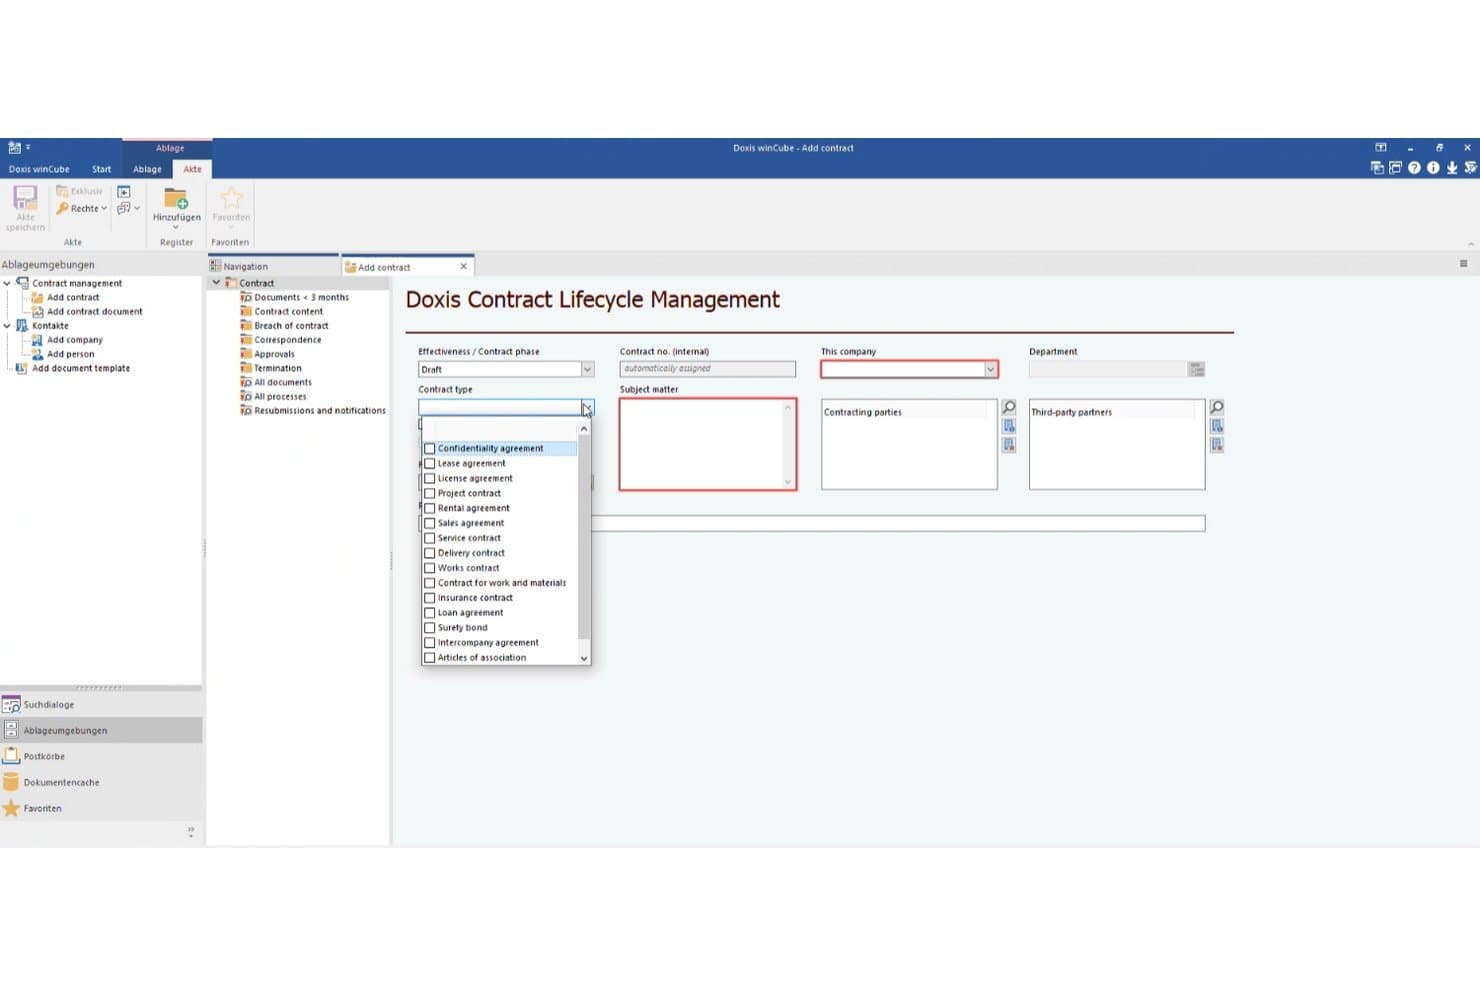Tick Insurance contract checkbox
Screen dimensions: 1480x987
(x=430, y=598)
